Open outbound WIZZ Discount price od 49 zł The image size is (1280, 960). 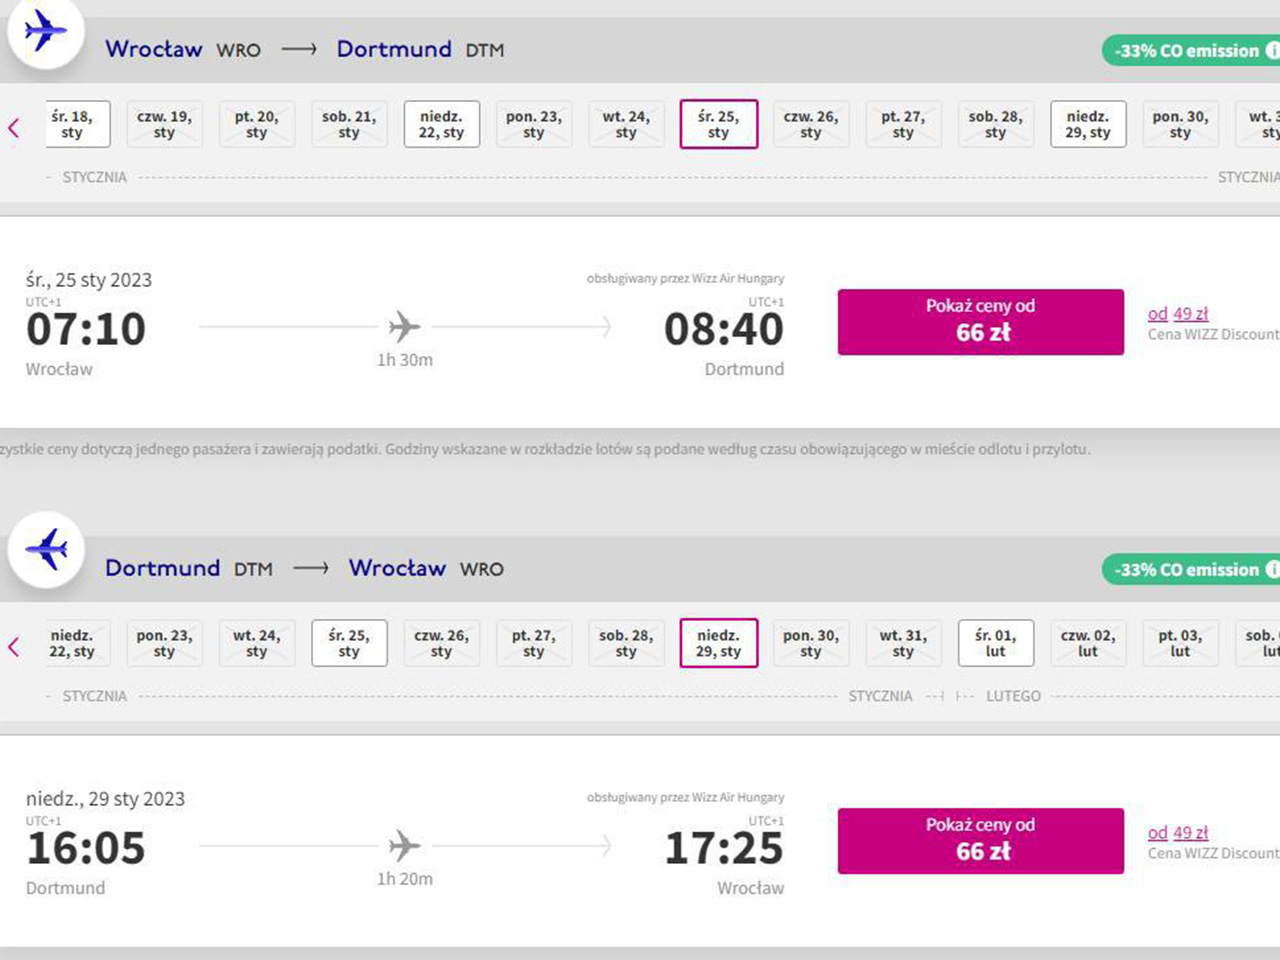click(x=1178, y=314)
